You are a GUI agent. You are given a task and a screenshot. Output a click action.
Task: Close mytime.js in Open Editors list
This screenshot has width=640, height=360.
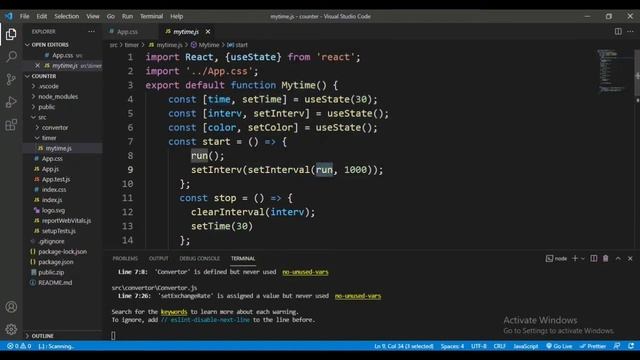tap(37, 65)
